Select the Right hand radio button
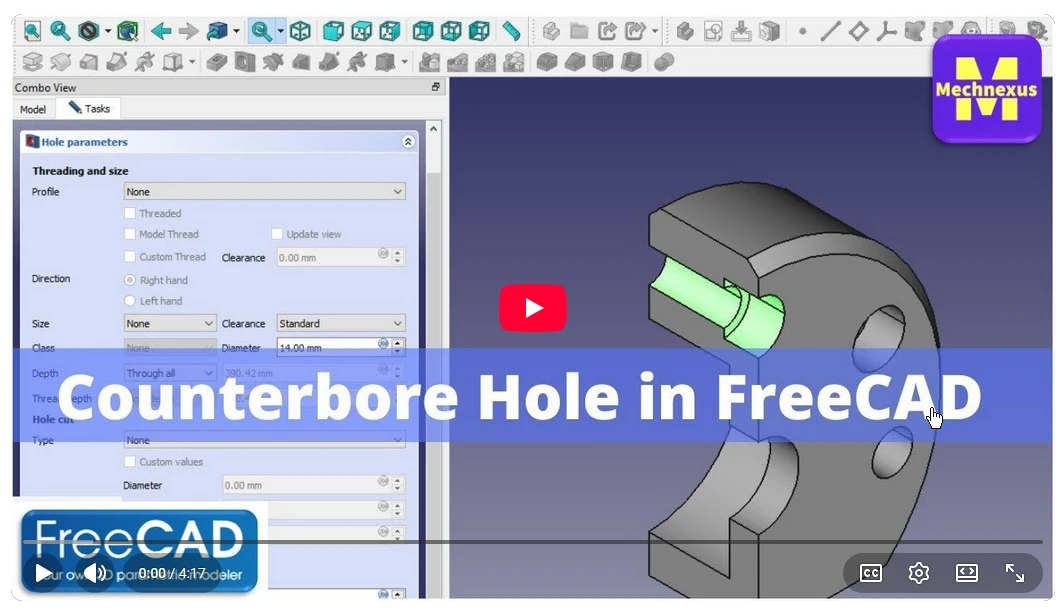1061x608 pixels. pos(130,280)
